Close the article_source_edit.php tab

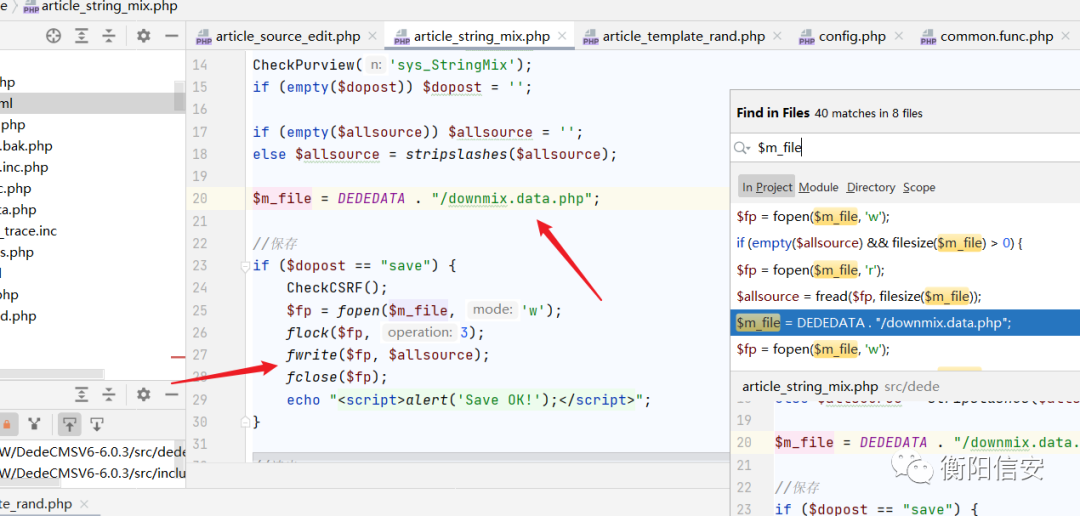tap(373, 36)
